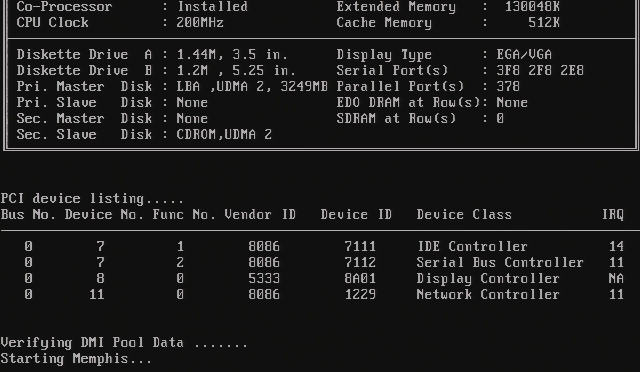
Task: Click the Device ID column header
Action: pos(356,214)
